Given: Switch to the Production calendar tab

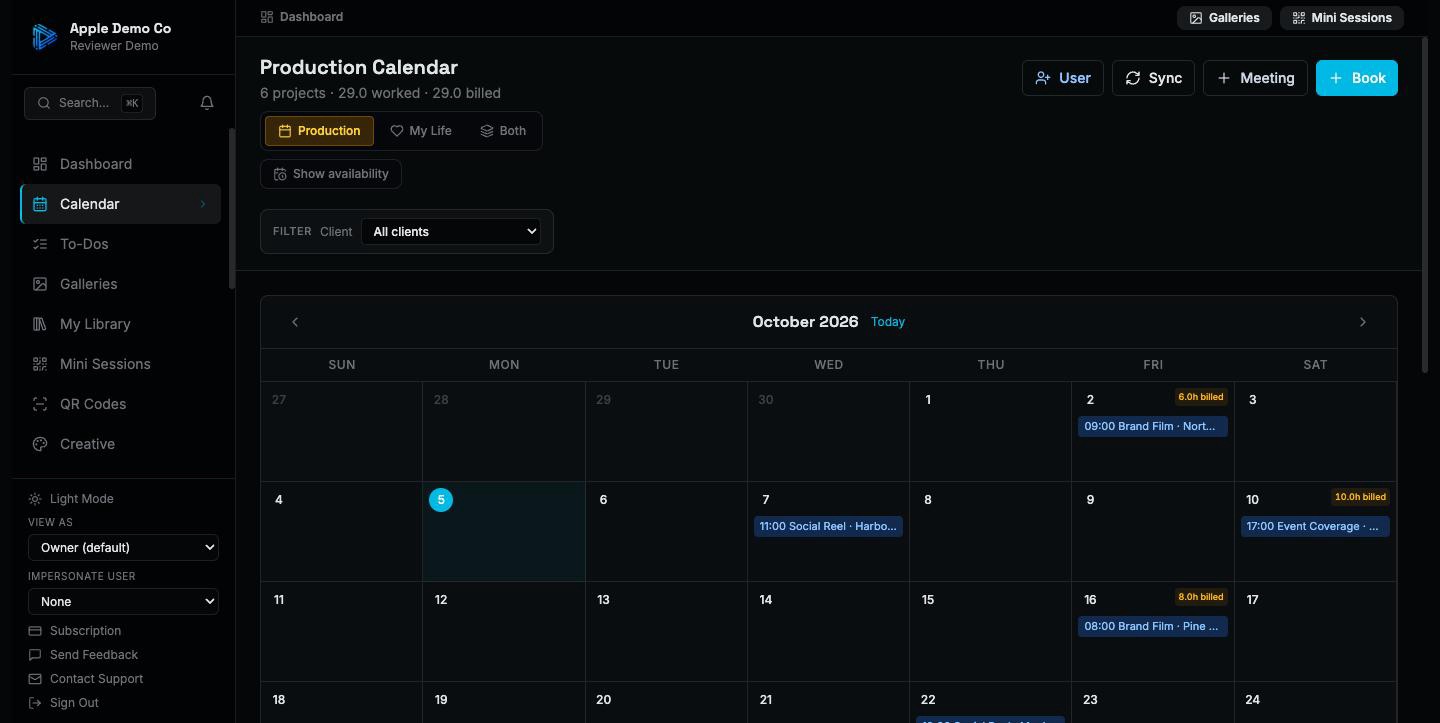Looking at the screenshot, I should 319,131.
